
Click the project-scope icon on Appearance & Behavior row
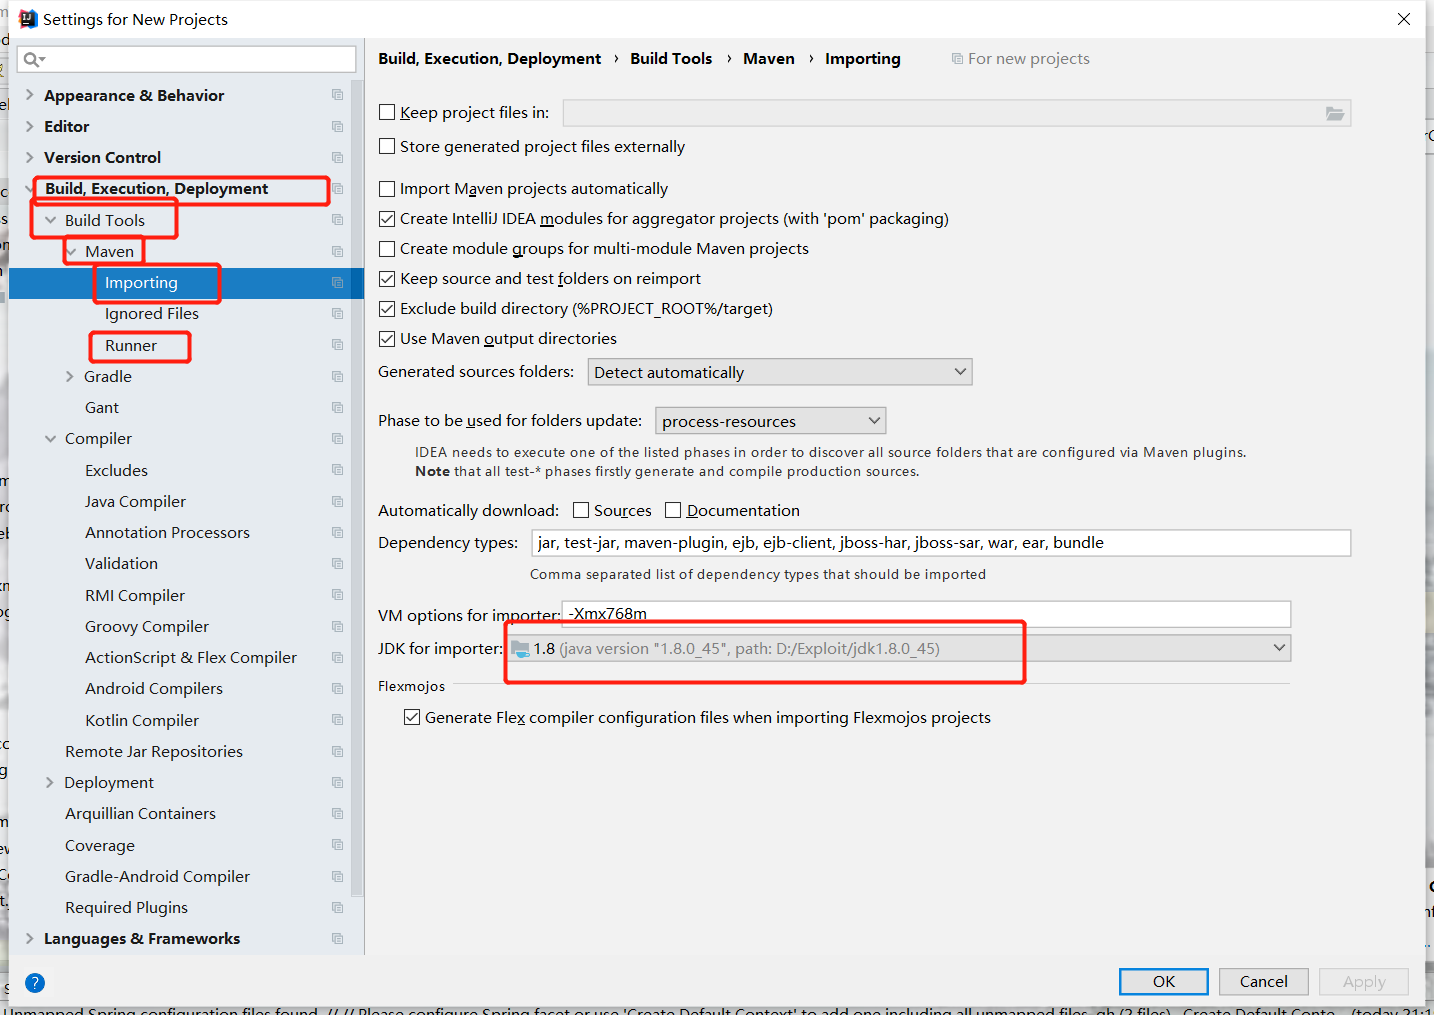click(x=337, y=95)
